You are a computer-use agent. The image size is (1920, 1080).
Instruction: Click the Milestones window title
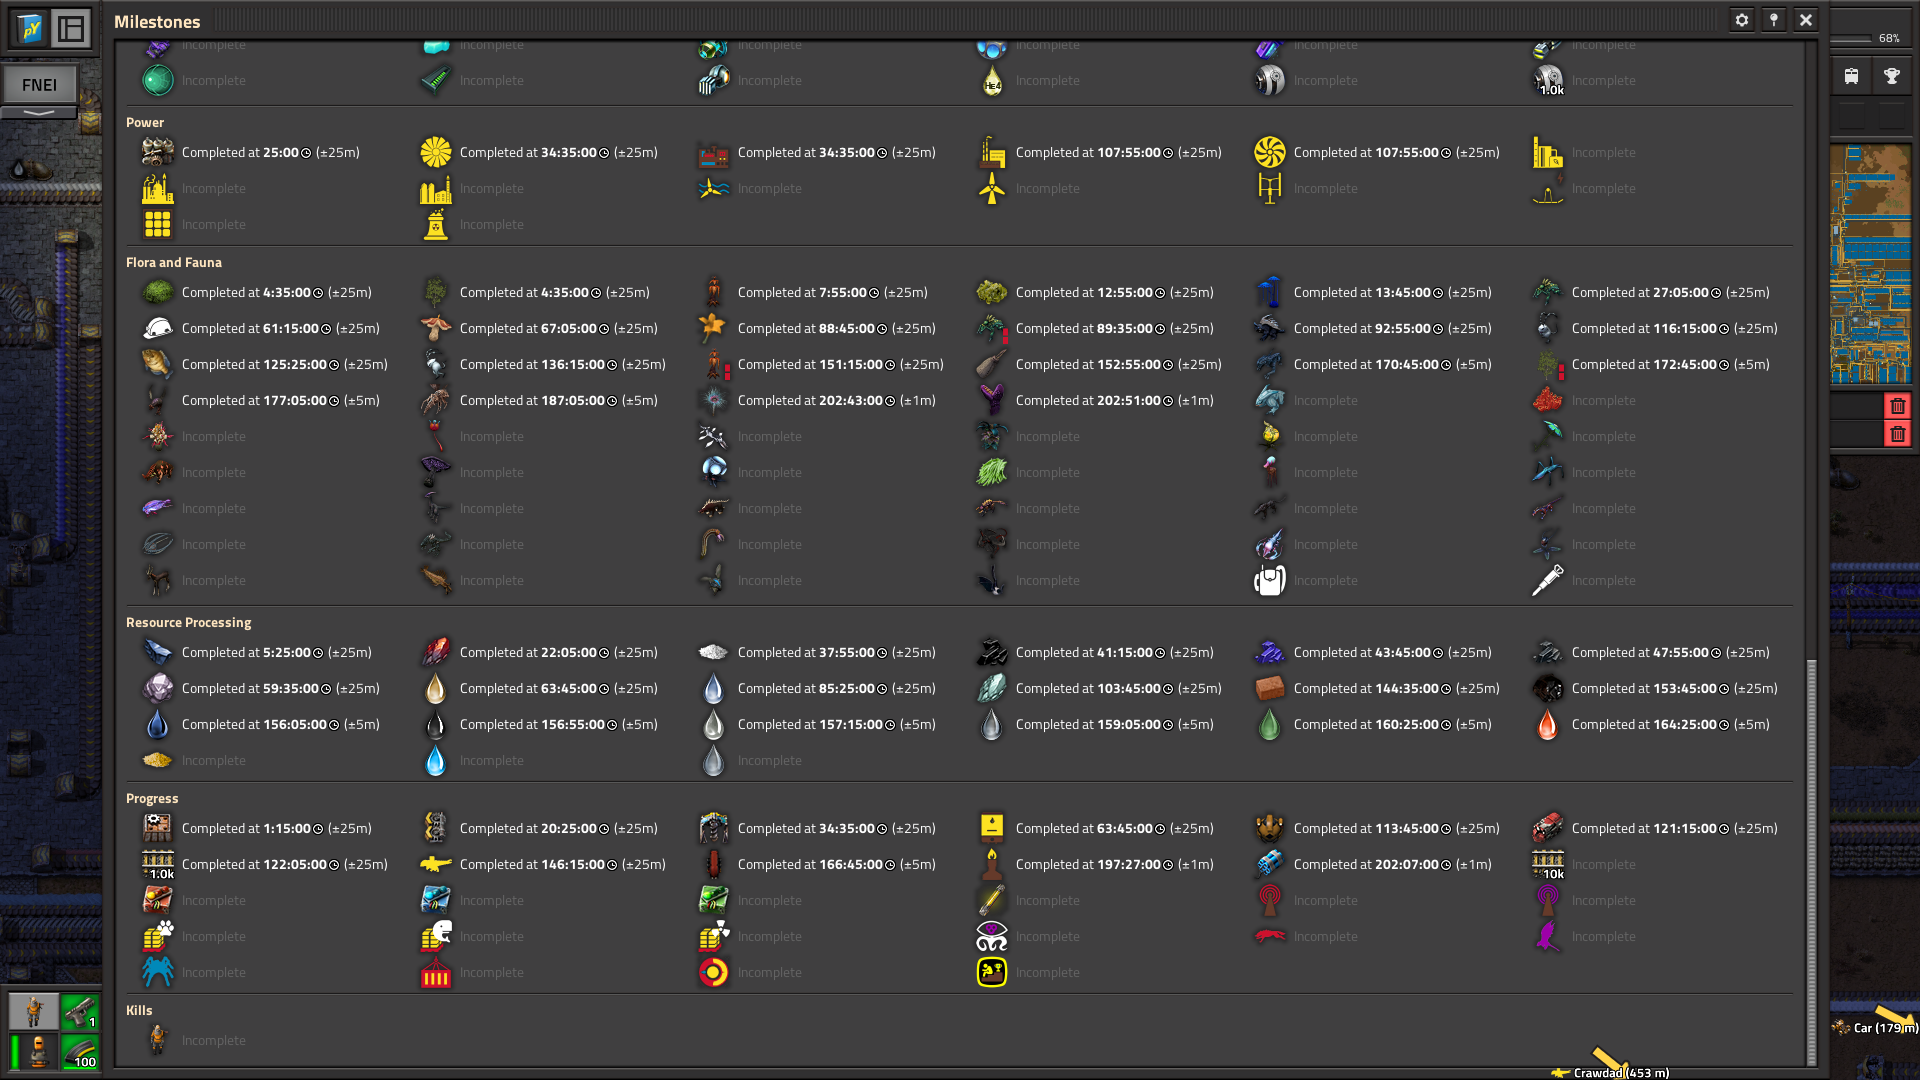(x=157, y=21)
